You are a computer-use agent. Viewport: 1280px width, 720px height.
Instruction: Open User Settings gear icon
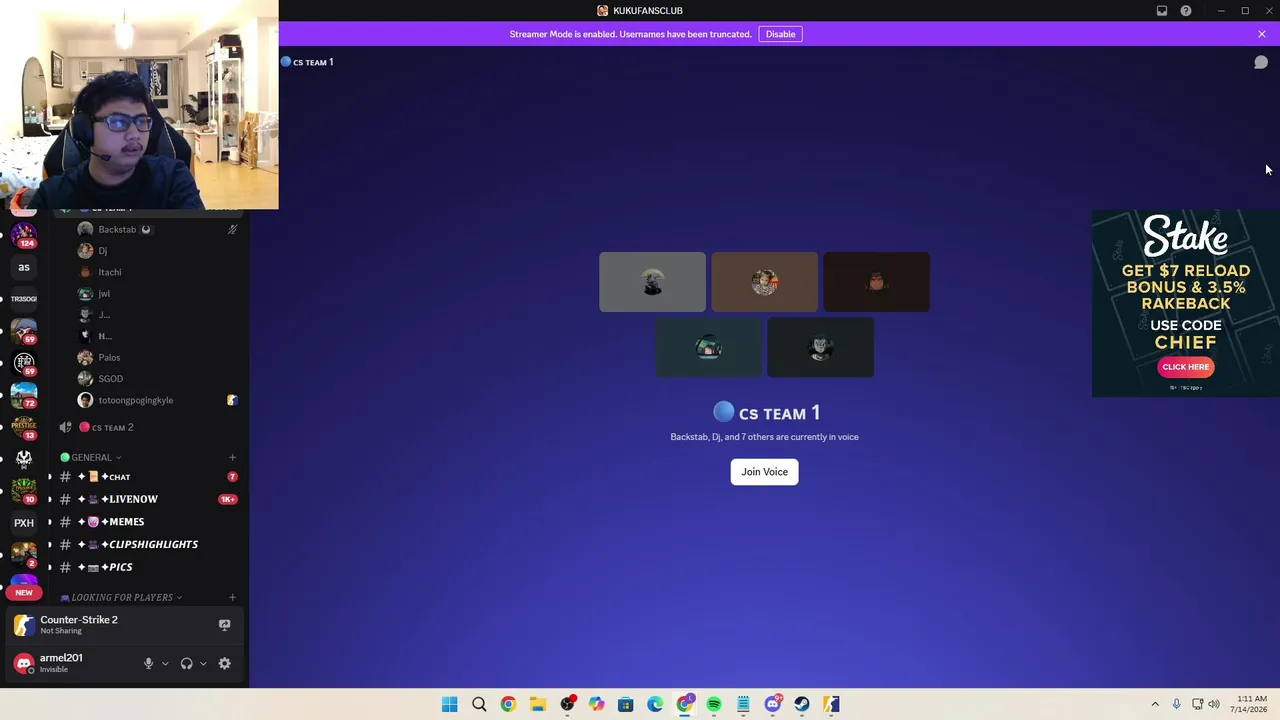tap(224, 663)
